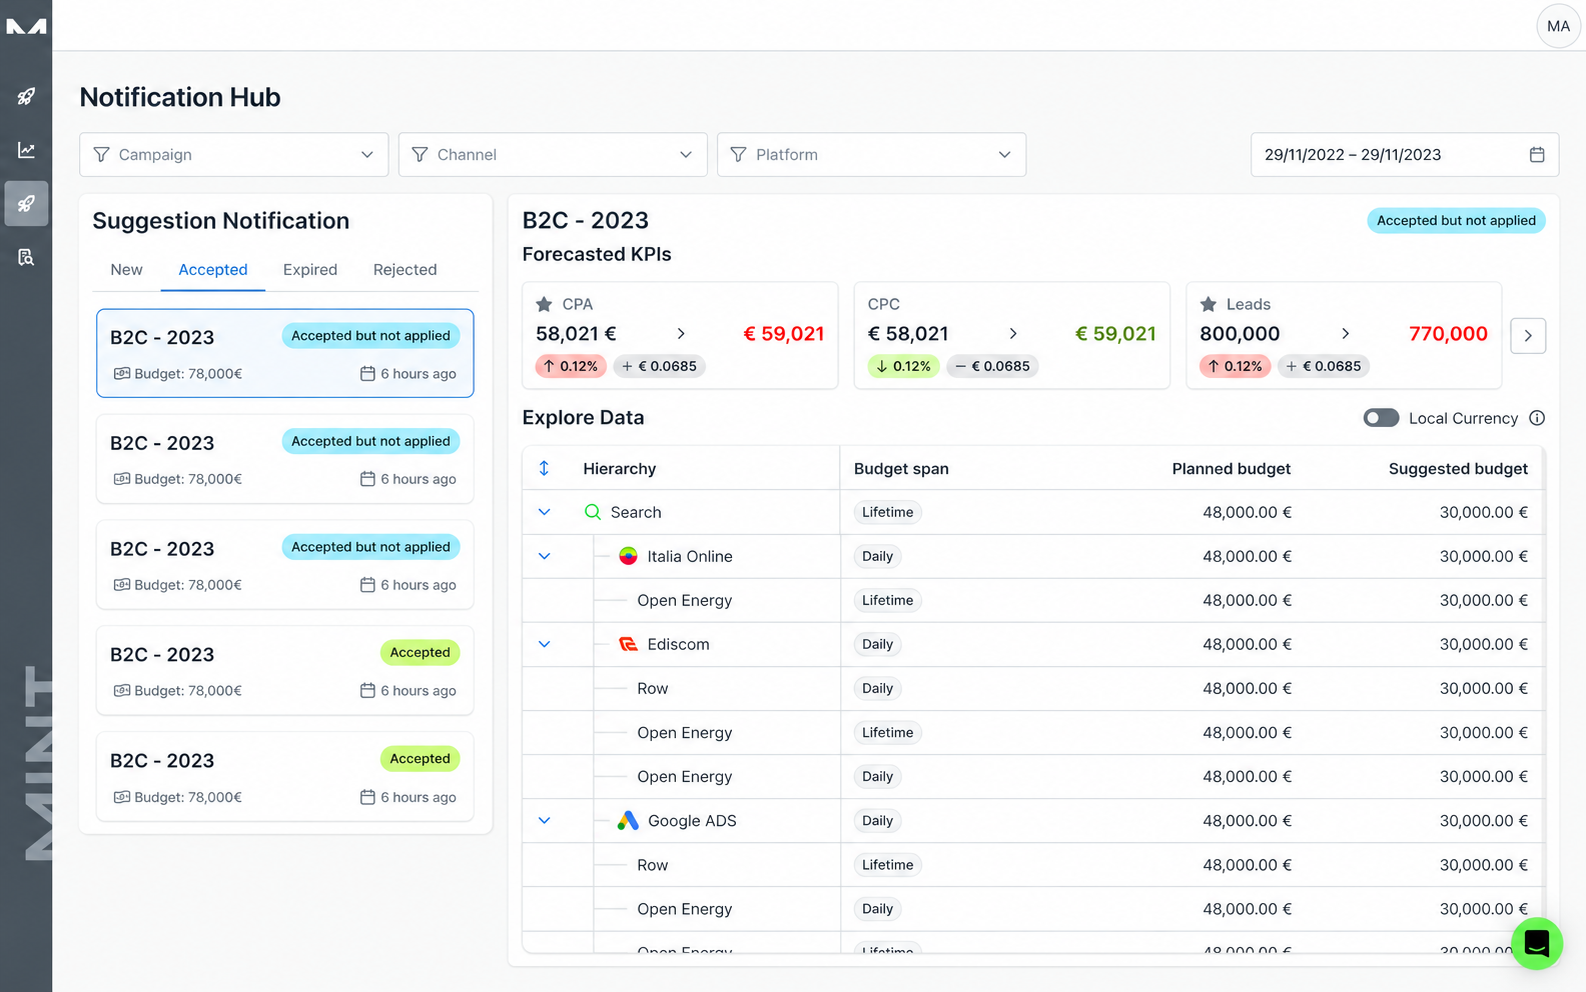Click the Daily badge in the Italia Online row

(x=877, y=556)
